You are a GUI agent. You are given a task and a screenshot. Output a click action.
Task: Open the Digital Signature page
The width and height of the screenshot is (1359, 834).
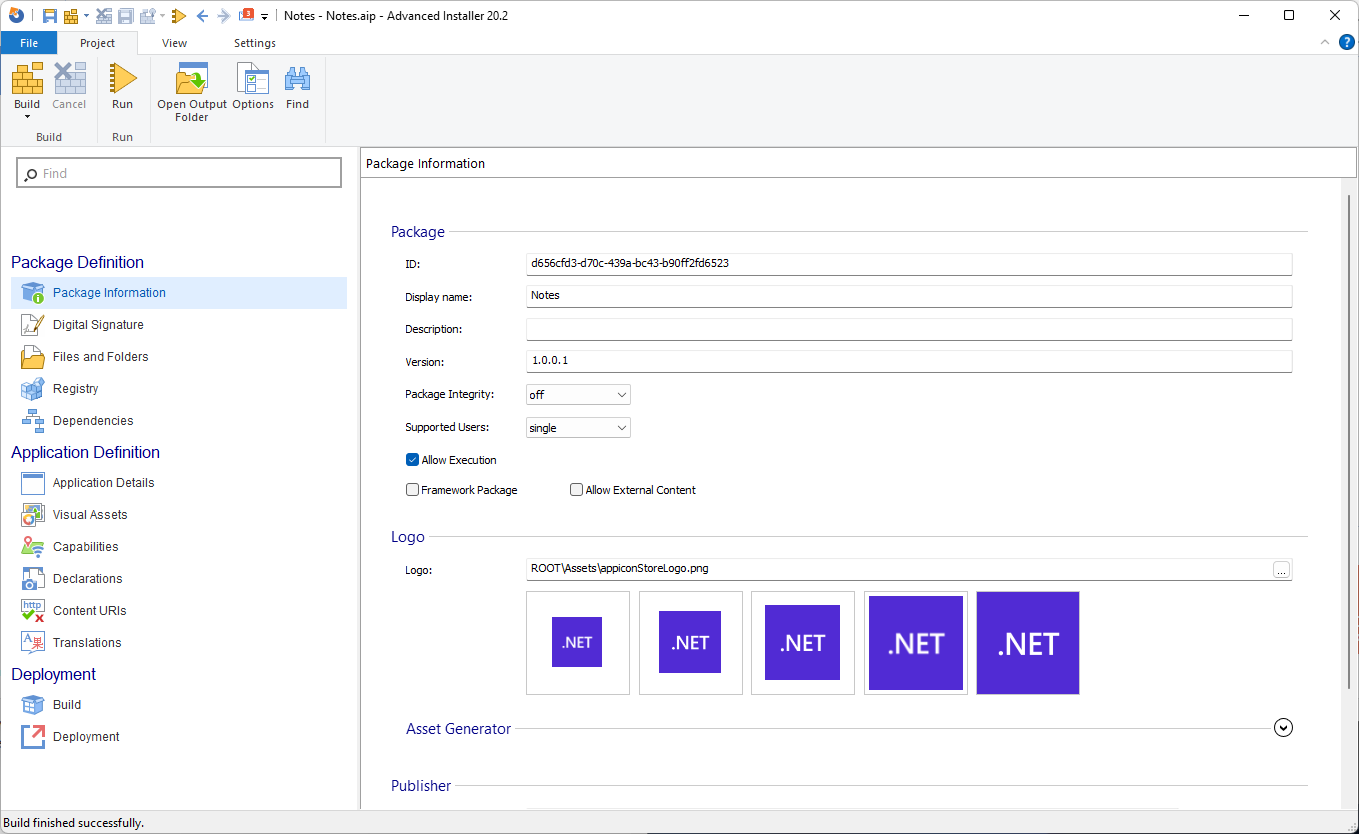(98, 325)
